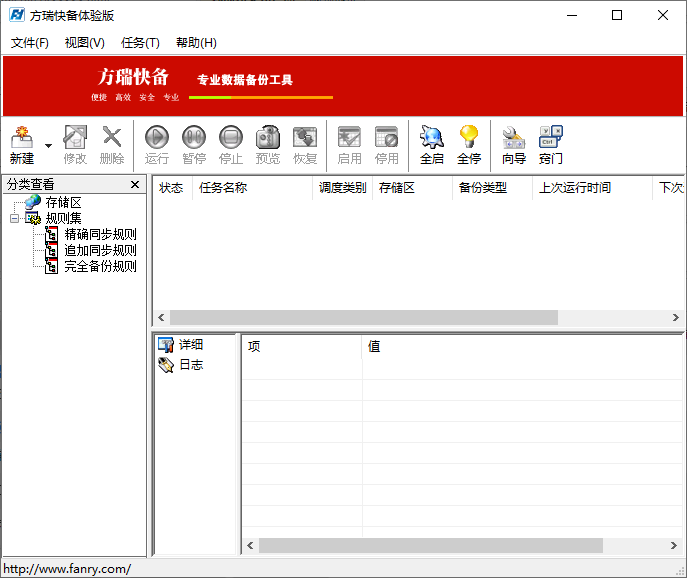Click the 方瑞快备 red banner logo
This screenshot has height=578, width=687.
pyautogui.click(x=133, y=77)
